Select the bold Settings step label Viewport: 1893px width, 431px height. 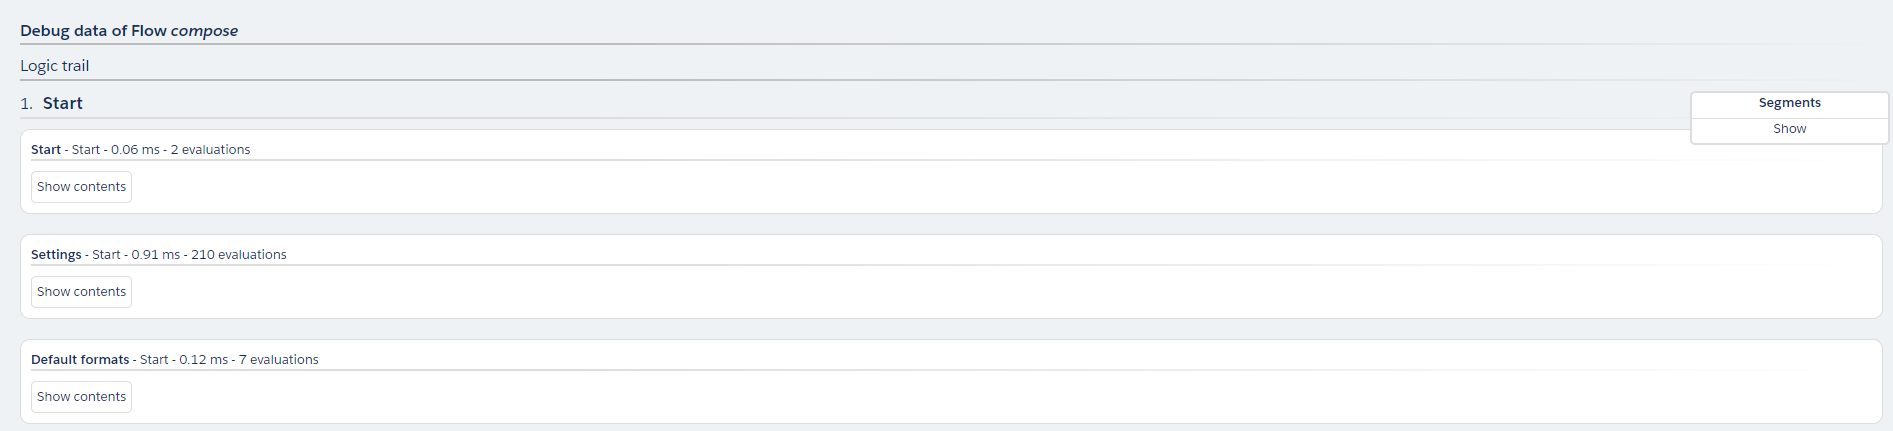point(56,255)
